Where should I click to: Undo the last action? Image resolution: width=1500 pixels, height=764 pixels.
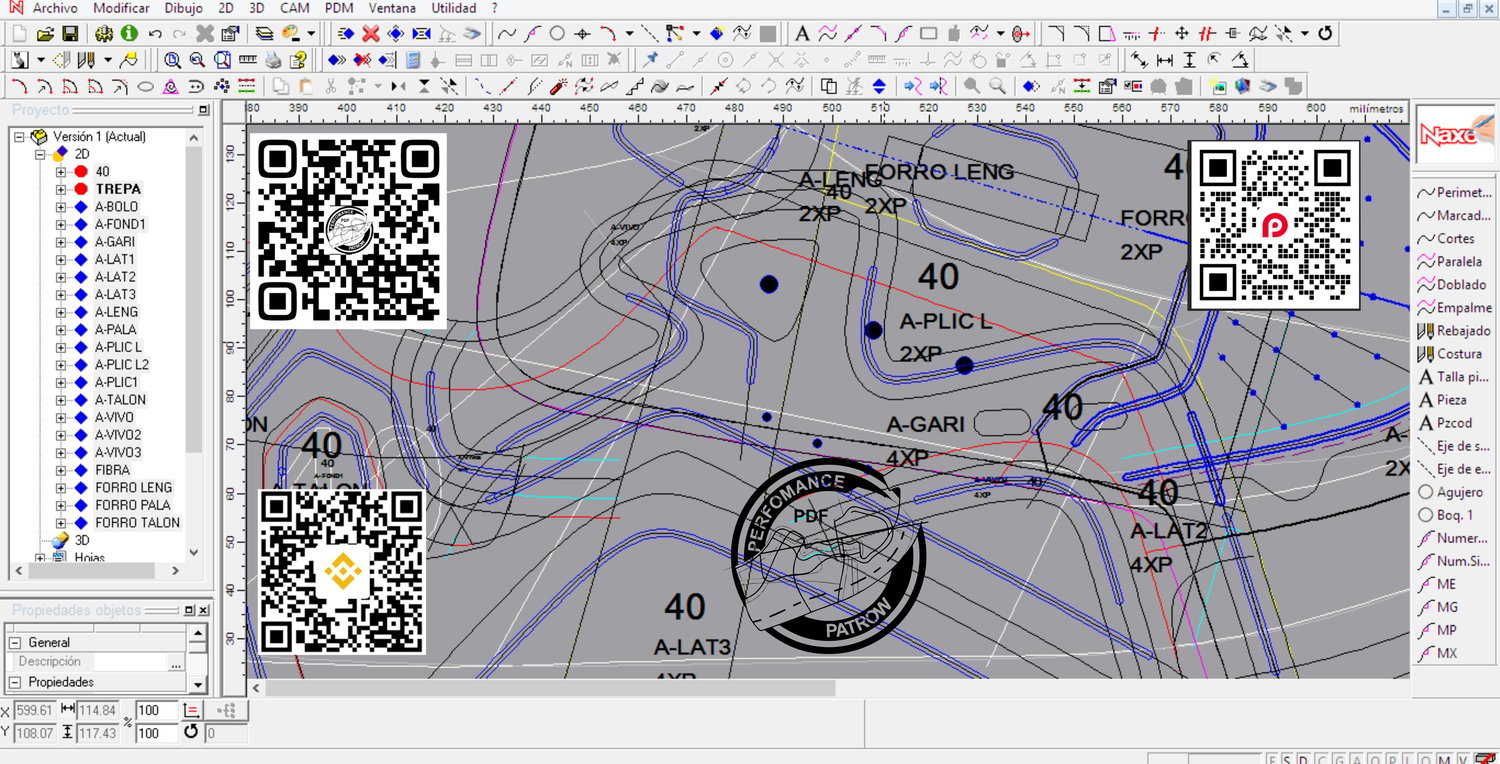155,34
